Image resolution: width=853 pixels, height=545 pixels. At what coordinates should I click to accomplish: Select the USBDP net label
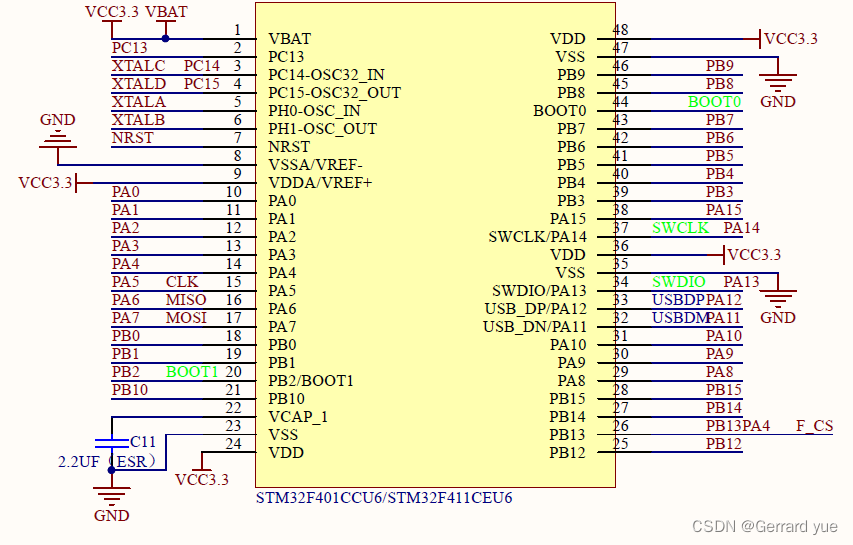pos(678,300)
